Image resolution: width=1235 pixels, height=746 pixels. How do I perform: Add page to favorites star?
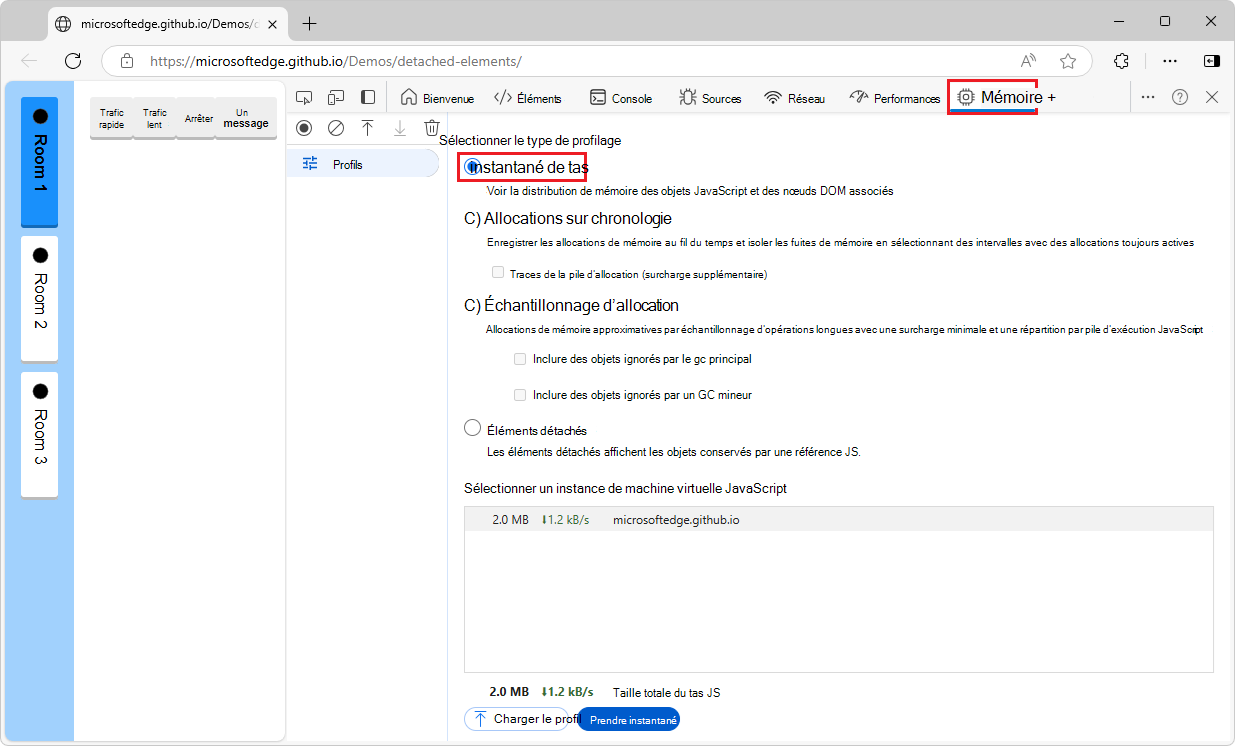[x=1068, y=61]
